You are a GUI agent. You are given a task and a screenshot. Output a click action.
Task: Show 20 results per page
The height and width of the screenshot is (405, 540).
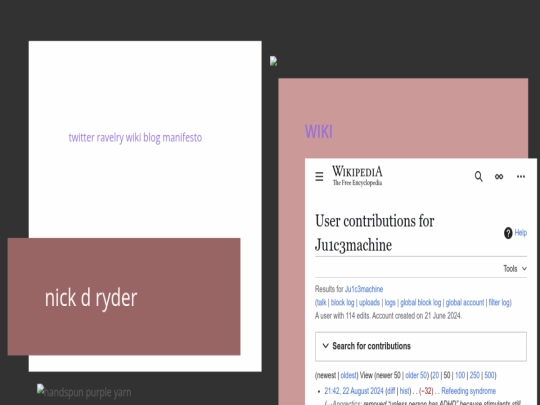(436, 375)
